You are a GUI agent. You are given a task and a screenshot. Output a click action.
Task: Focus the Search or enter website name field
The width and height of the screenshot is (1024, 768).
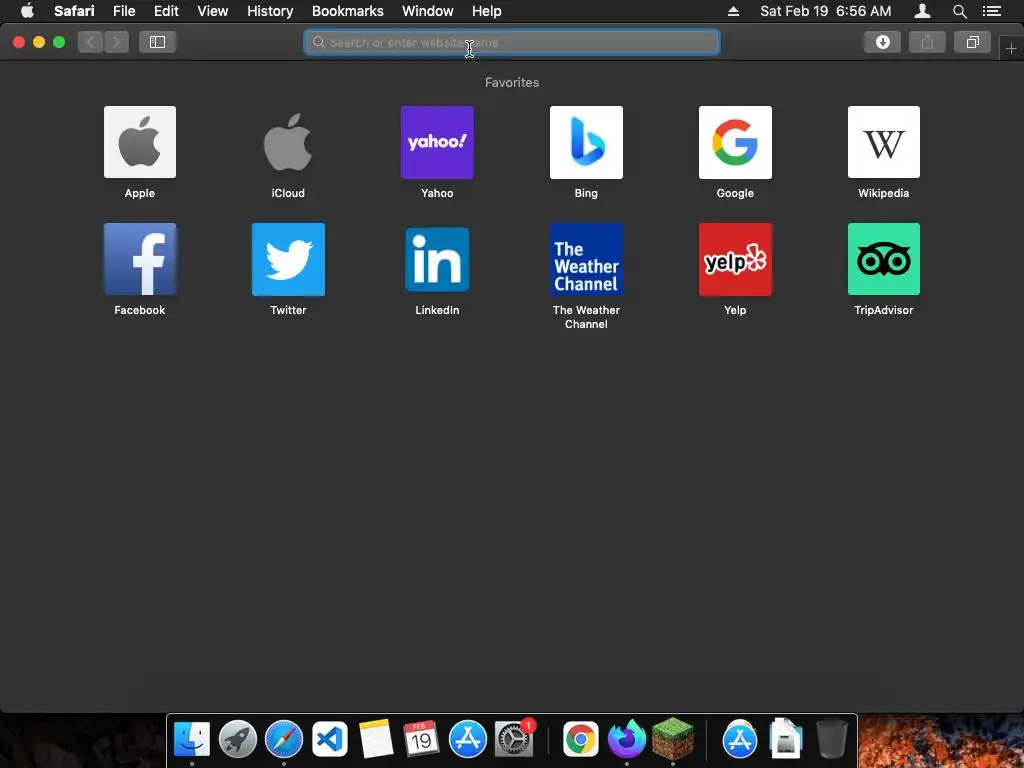pos(511,42)
